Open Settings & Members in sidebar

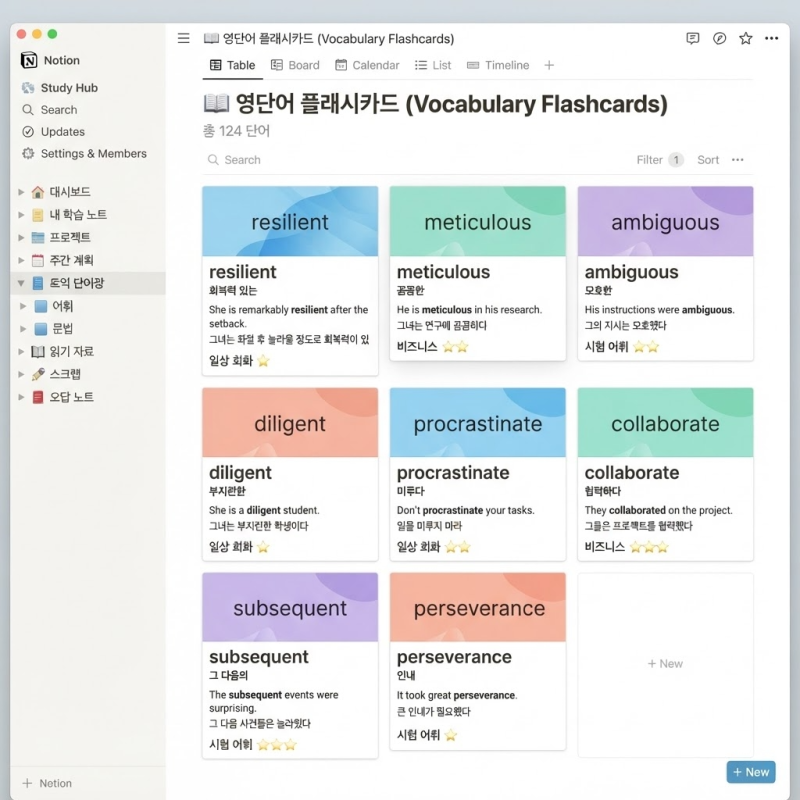click(x=85, y=154)
